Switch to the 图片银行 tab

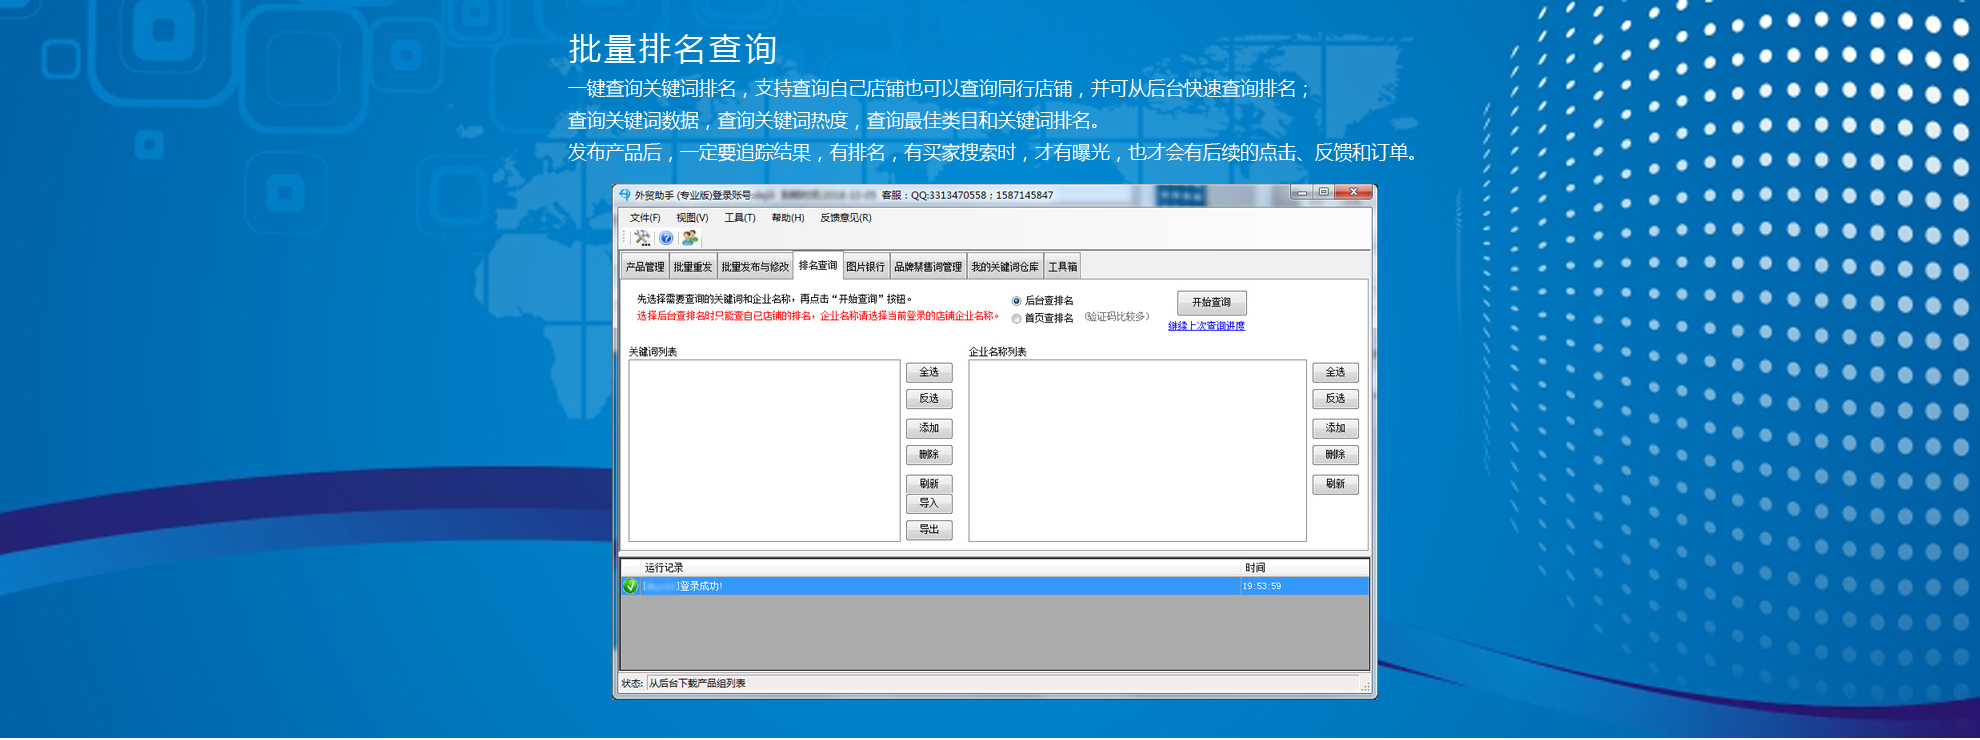(x=866, y=267)
